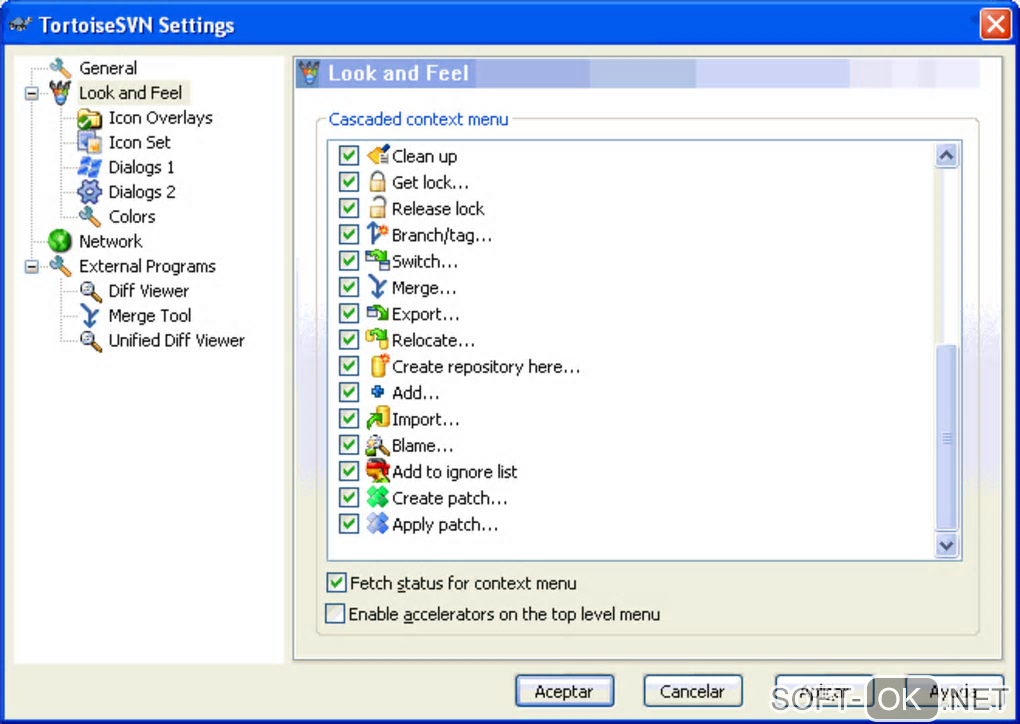Click the Export icon in list
Viewport: 1020px width, 724px height.
point(377,313)
